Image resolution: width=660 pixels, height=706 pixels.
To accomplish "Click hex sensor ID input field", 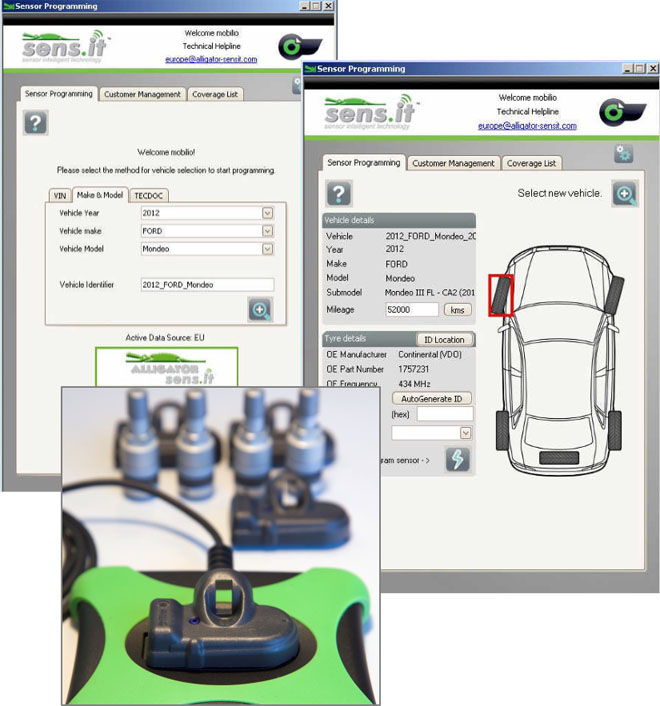I will [445, 414].
